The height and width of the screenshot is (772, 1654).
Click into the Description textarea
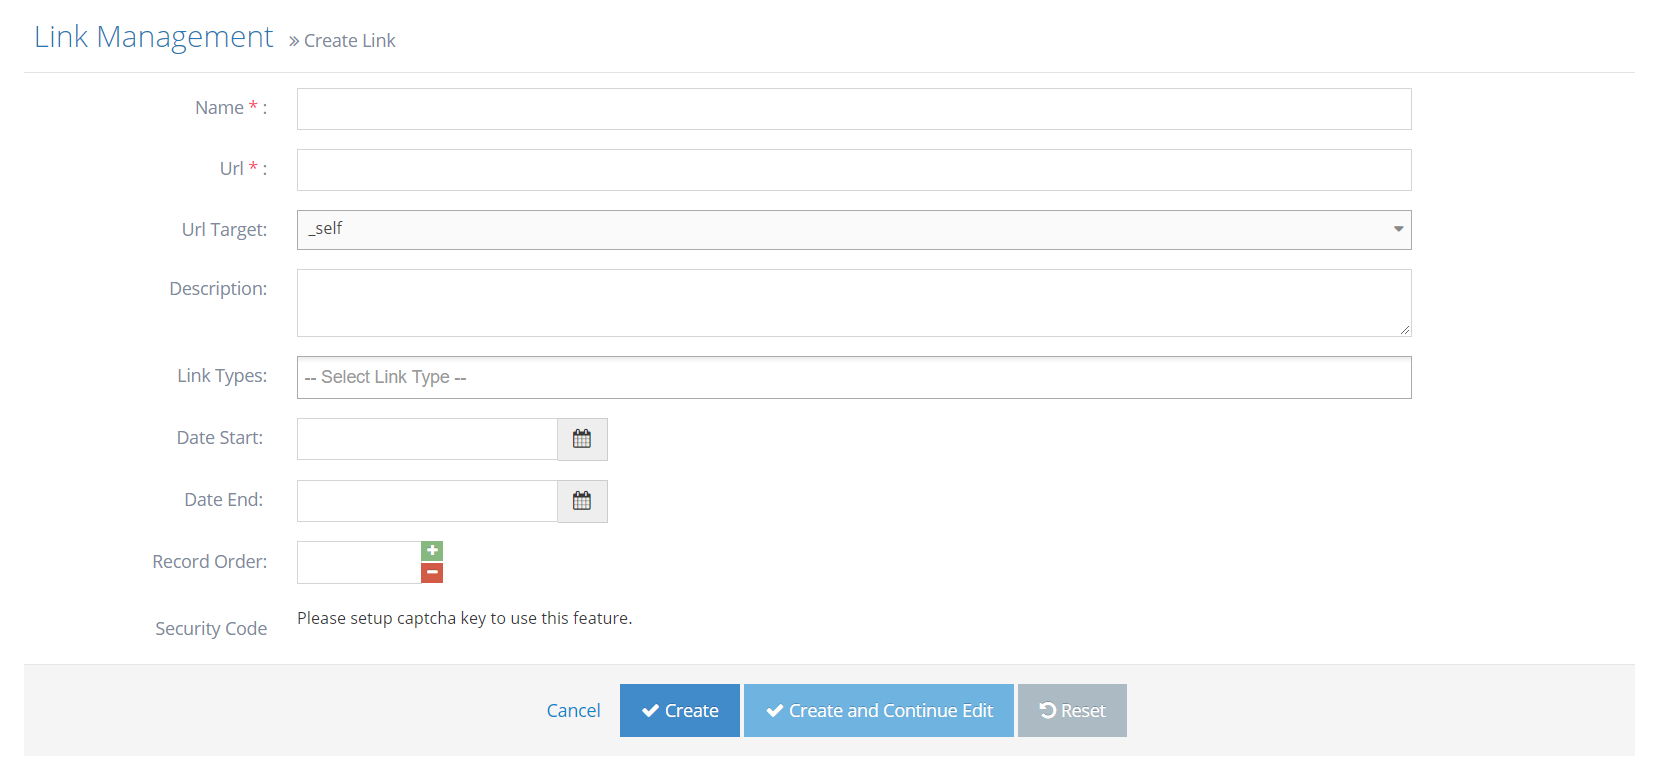pos(854,303)
